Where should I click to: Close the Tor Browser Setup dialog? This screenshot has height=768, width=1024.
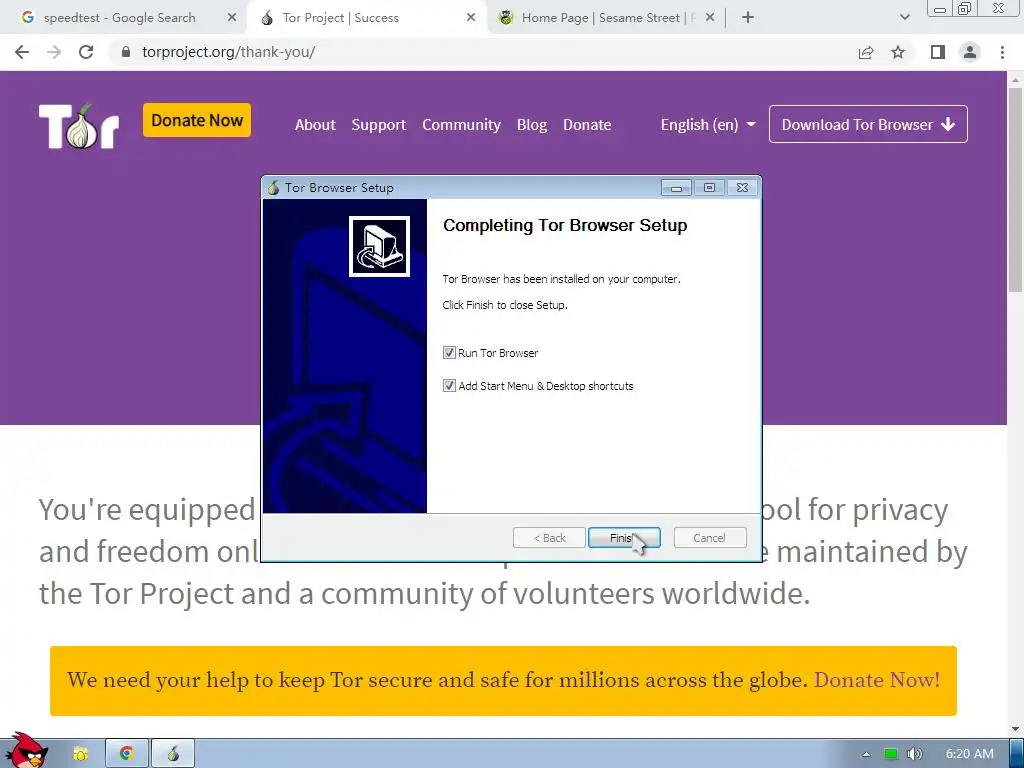point(742,188)
